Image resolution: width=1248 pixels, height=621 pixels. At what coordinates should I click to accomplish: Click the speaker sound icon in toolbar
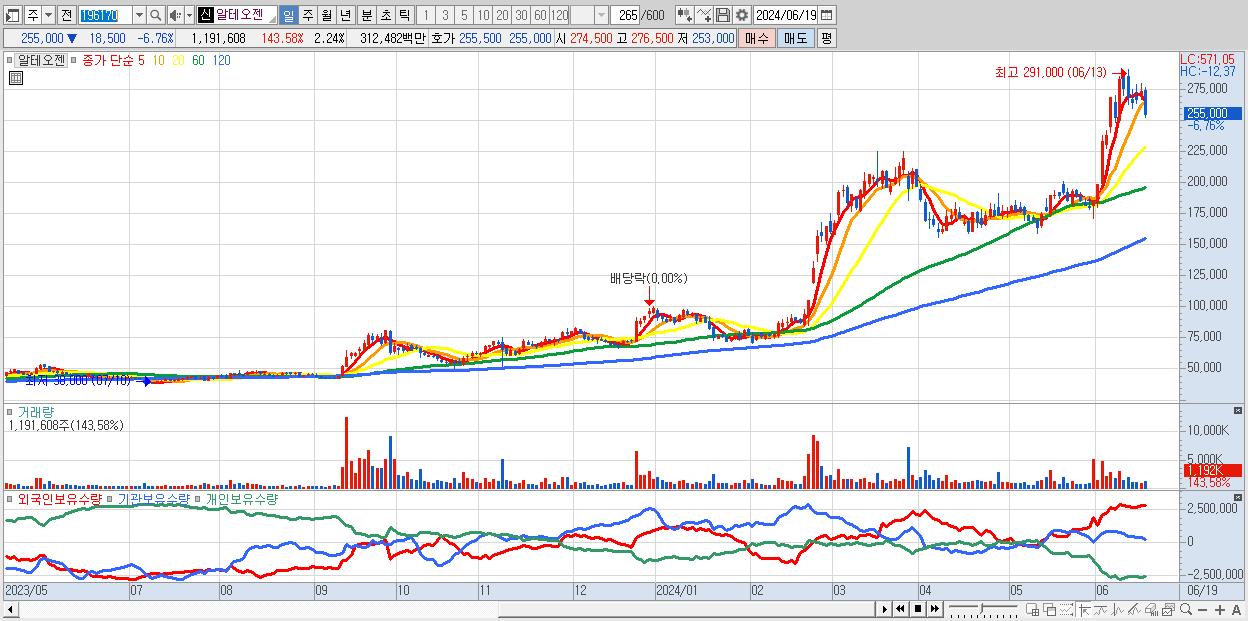(175, 15)
